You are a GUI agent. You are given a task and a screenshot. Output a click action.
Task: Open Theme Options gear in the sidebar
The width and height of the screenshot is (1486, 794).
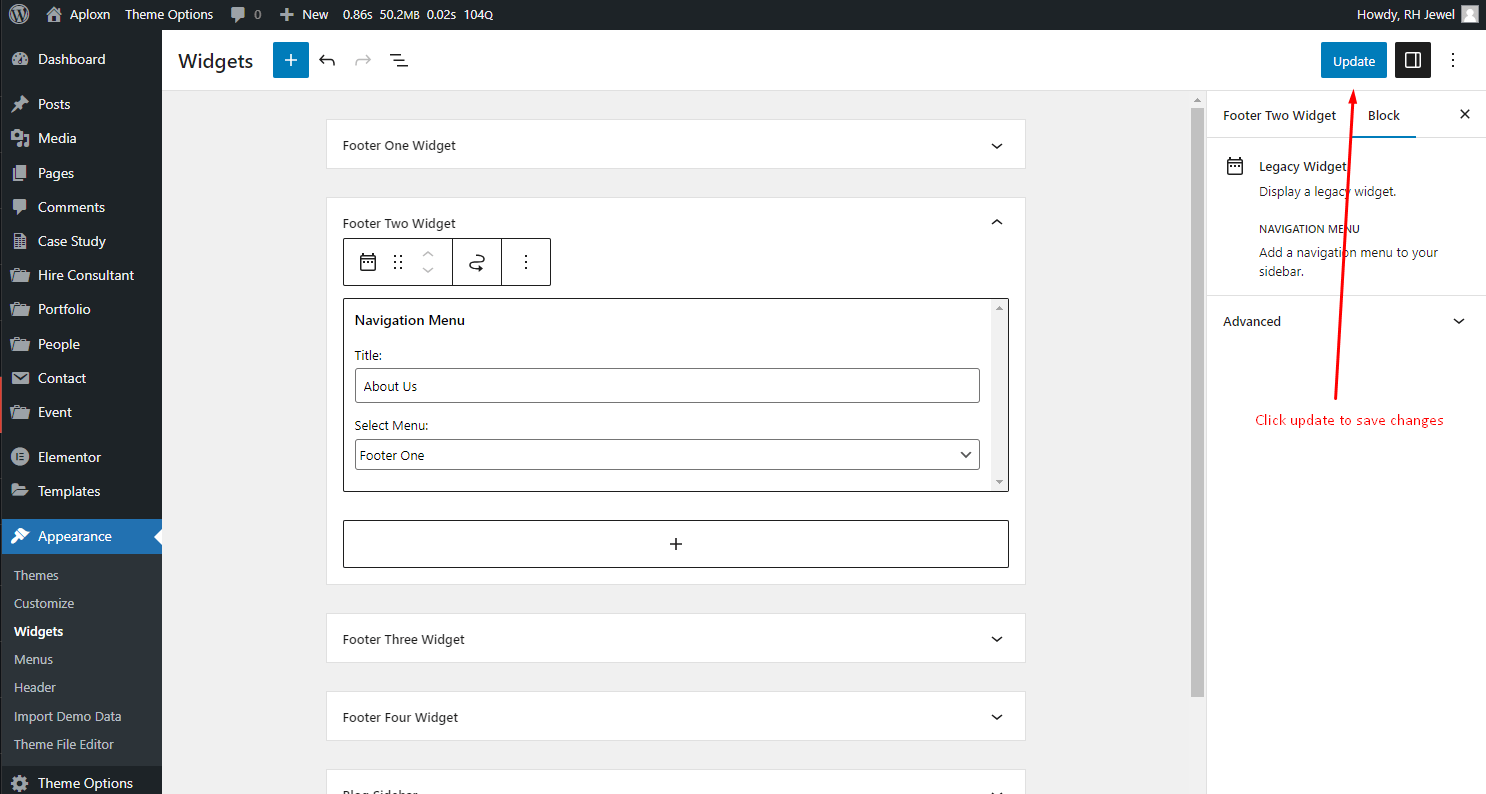click(x=81, y=783)
